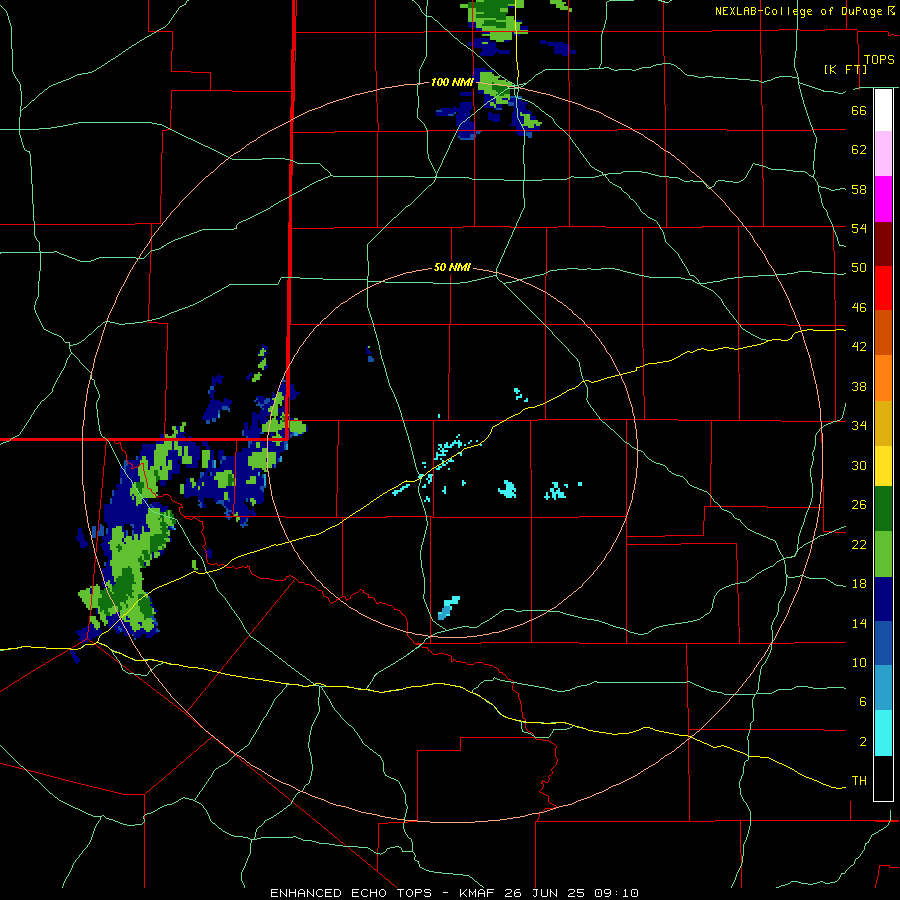Select the gold legend color band
This screenshot has width=900, height=900.
click(x=883, y=424)
